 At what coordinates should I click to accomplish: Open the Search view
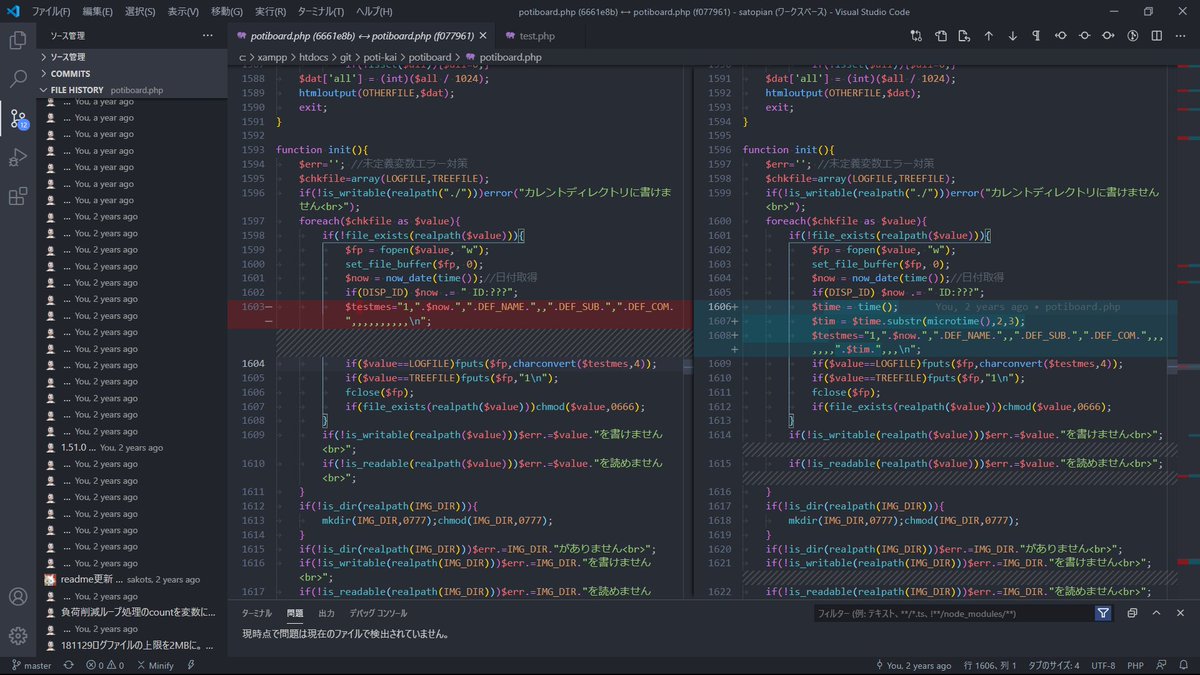coord(17,78)
